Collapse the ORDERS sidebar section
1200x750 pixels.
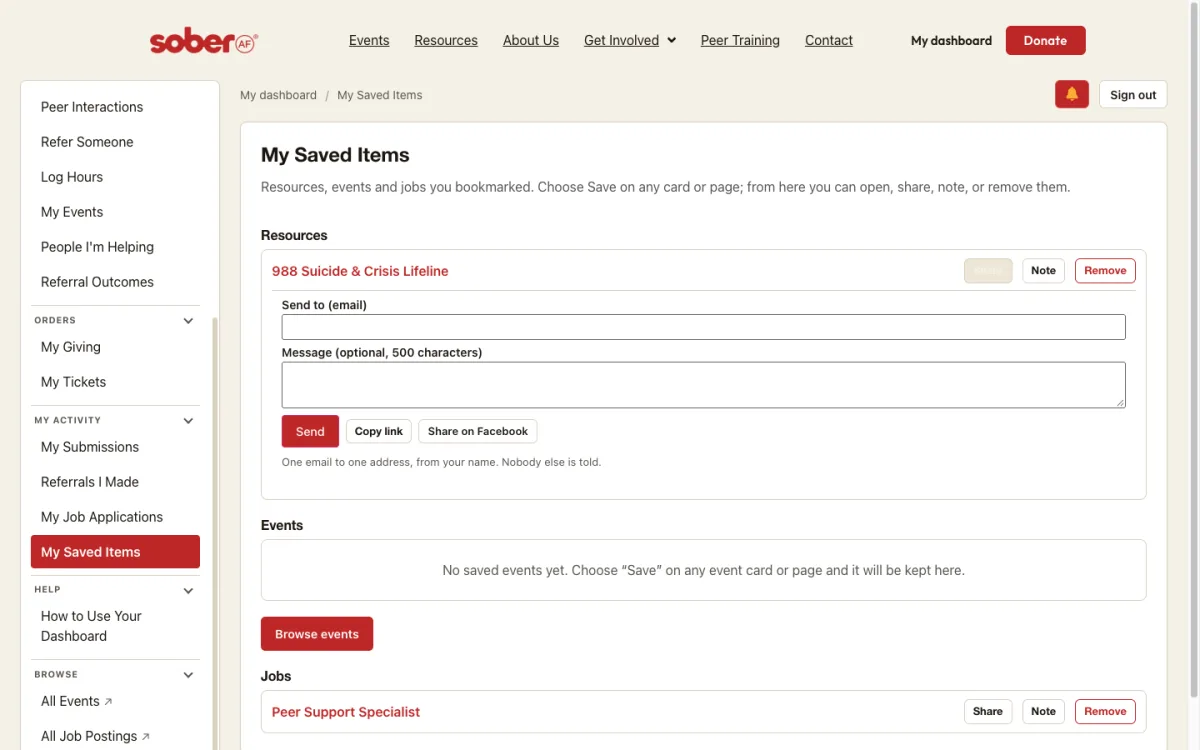click(x=188, y=321)
